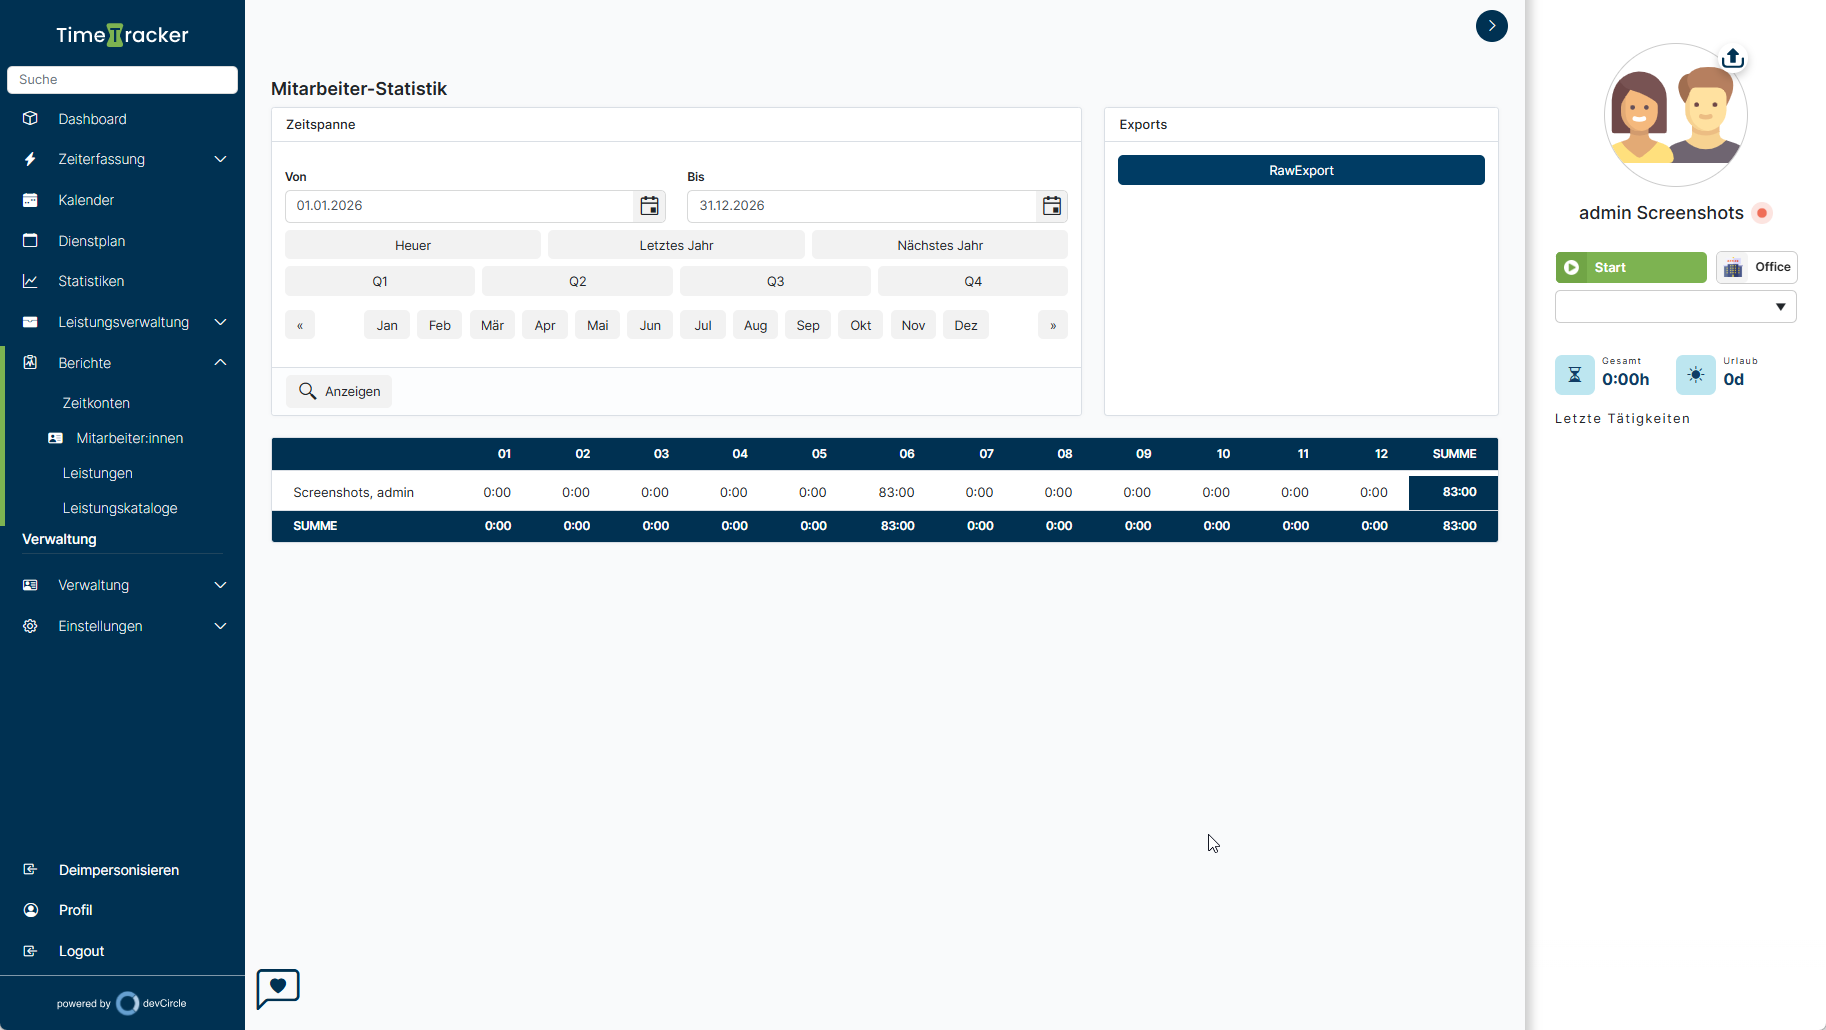Click the Statistiken chart icon
Image resolution: width=1826 pixels, height=1030 pixels.
click(x=30, y=281)
